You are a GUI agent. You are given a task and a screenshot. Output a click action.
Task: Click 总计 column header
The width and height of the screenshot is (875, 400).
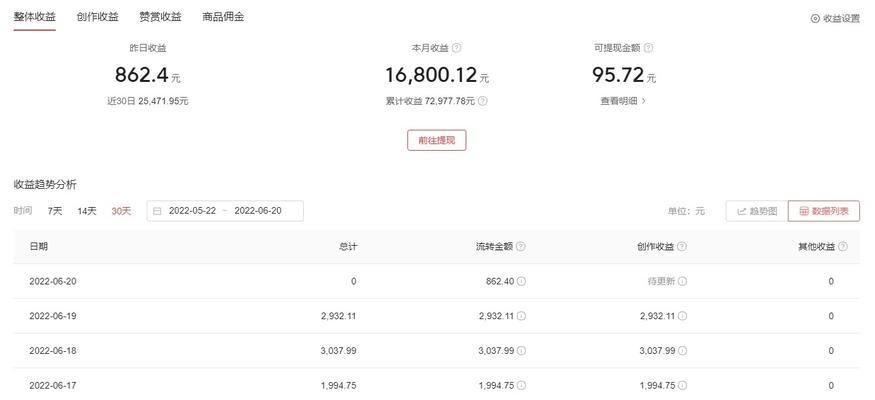pyautogui.click(x=348, y=247)
